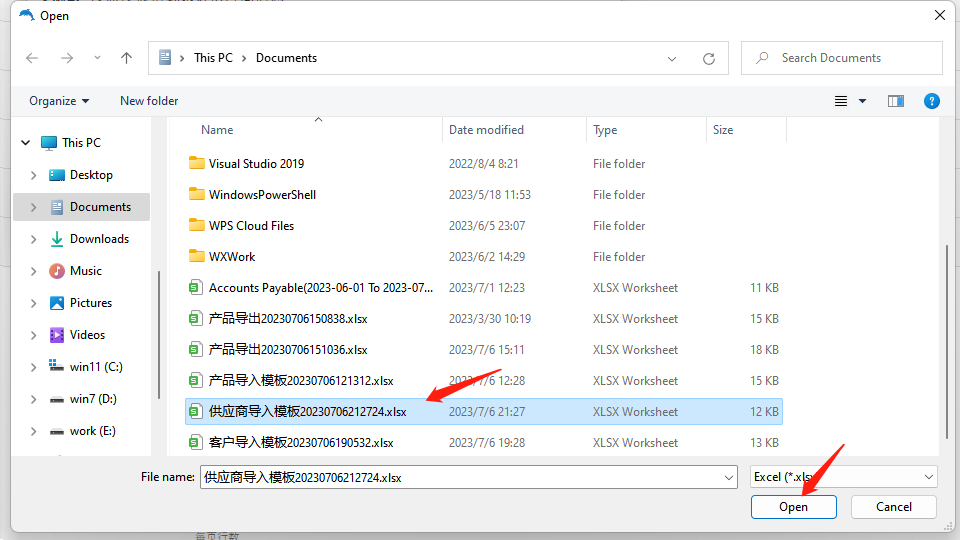Screen dimensions: 960x540
Task: Go up one folder level
Action: [x=126, y=58]
